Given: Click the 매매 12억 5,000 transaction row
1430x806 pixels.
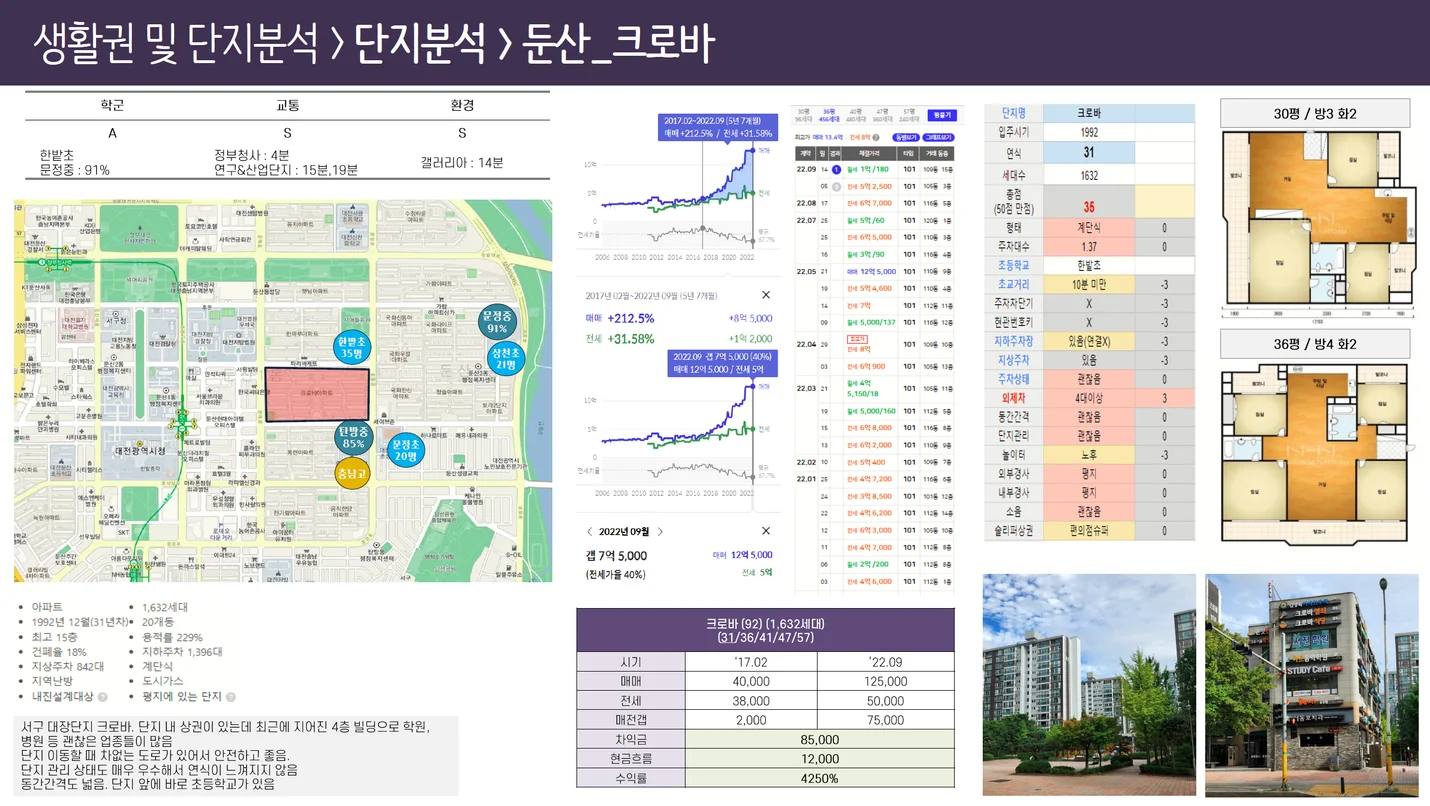Looking at the screenshot, I should [x=874, y=271].
